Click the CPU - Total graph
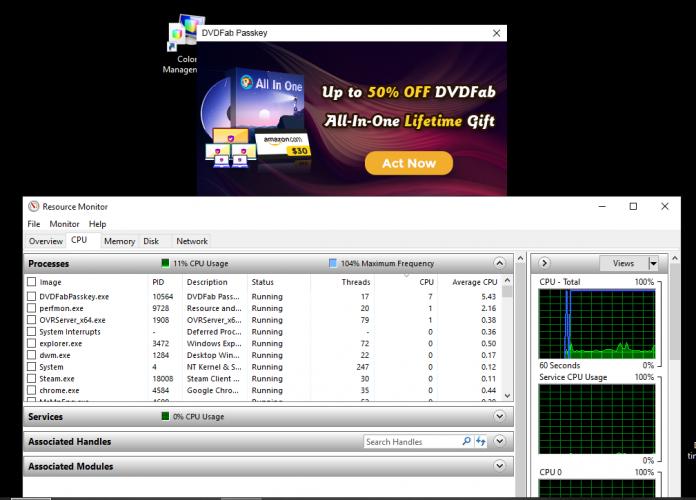 pyautogui.click(x=597, y=324)
